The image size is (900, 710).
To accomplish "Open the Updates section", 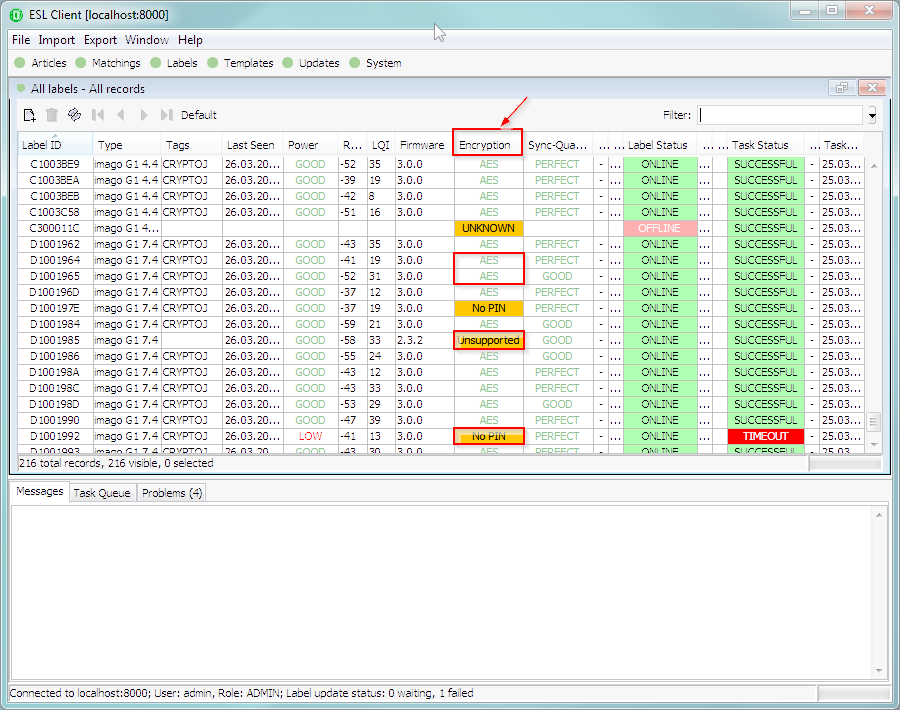I will pos(311,63).
